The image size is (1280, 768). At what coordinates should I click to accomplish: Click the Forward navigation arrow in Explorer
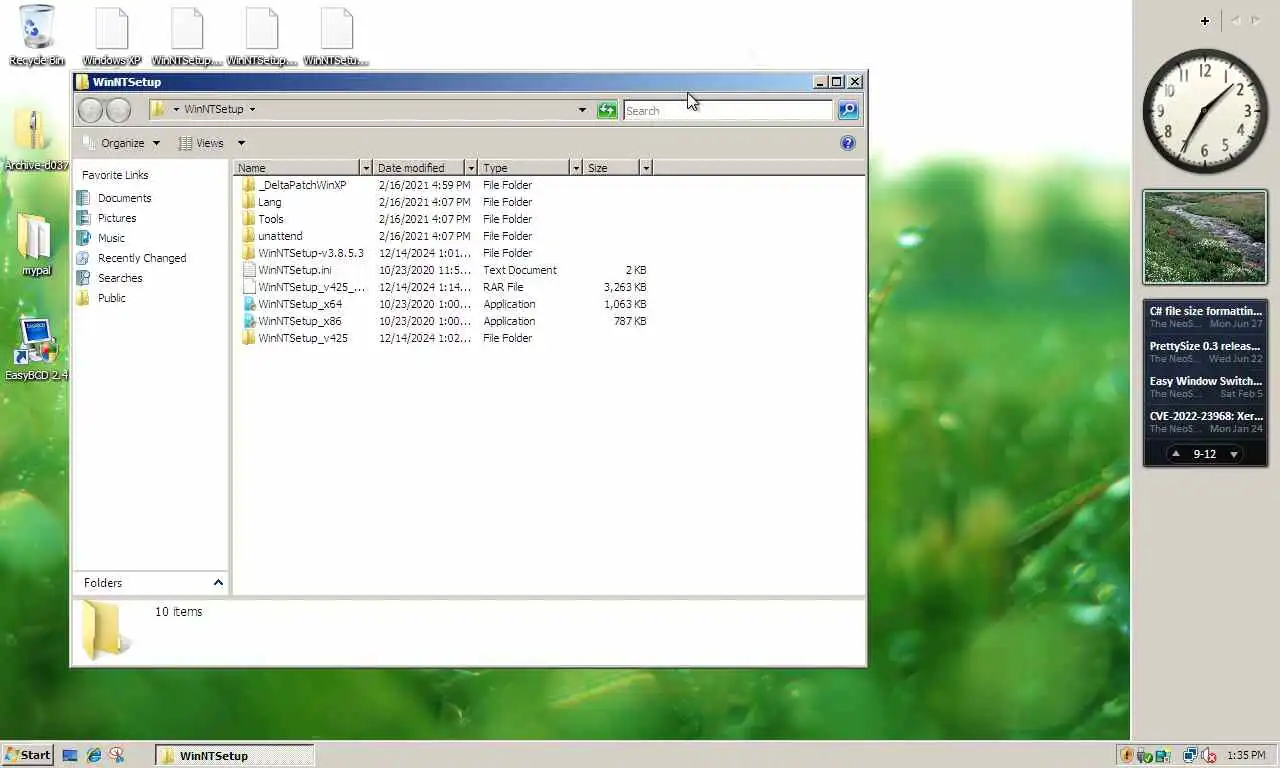point(118,110)
